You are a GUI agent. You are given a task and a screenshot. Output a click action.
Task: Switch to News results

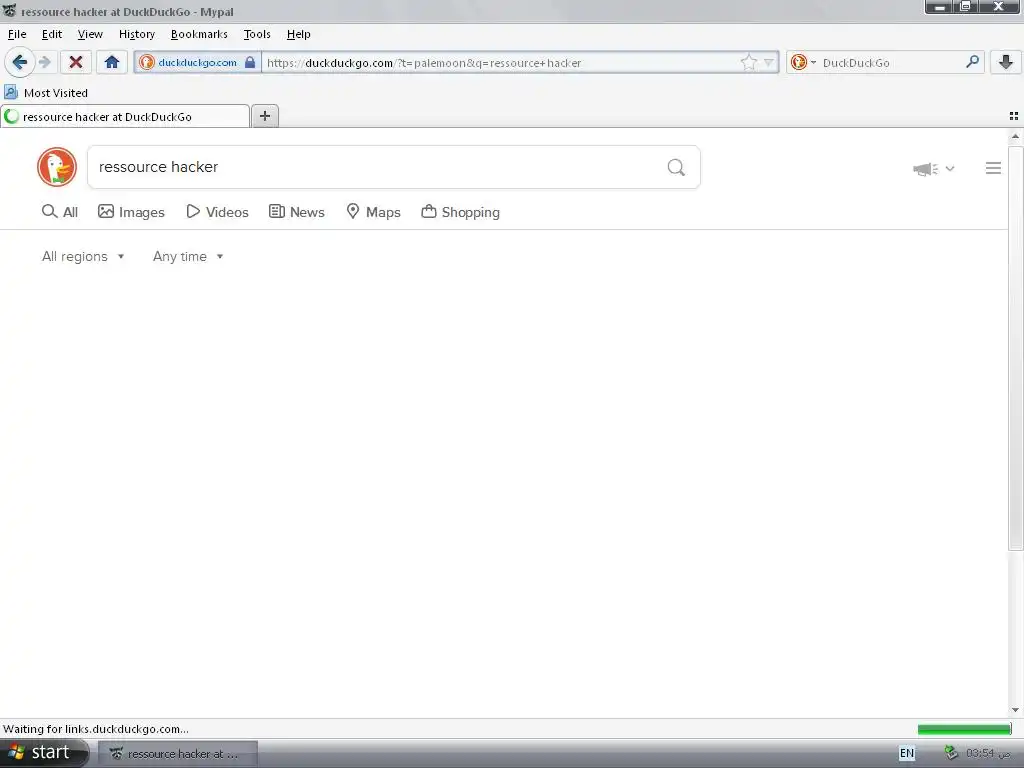297,212
